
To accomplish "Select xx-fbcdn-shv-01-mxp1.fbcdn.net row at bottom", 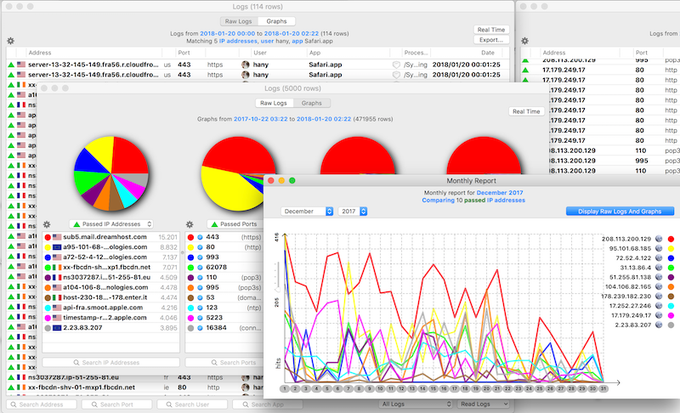I will click(x=134, y=387).
